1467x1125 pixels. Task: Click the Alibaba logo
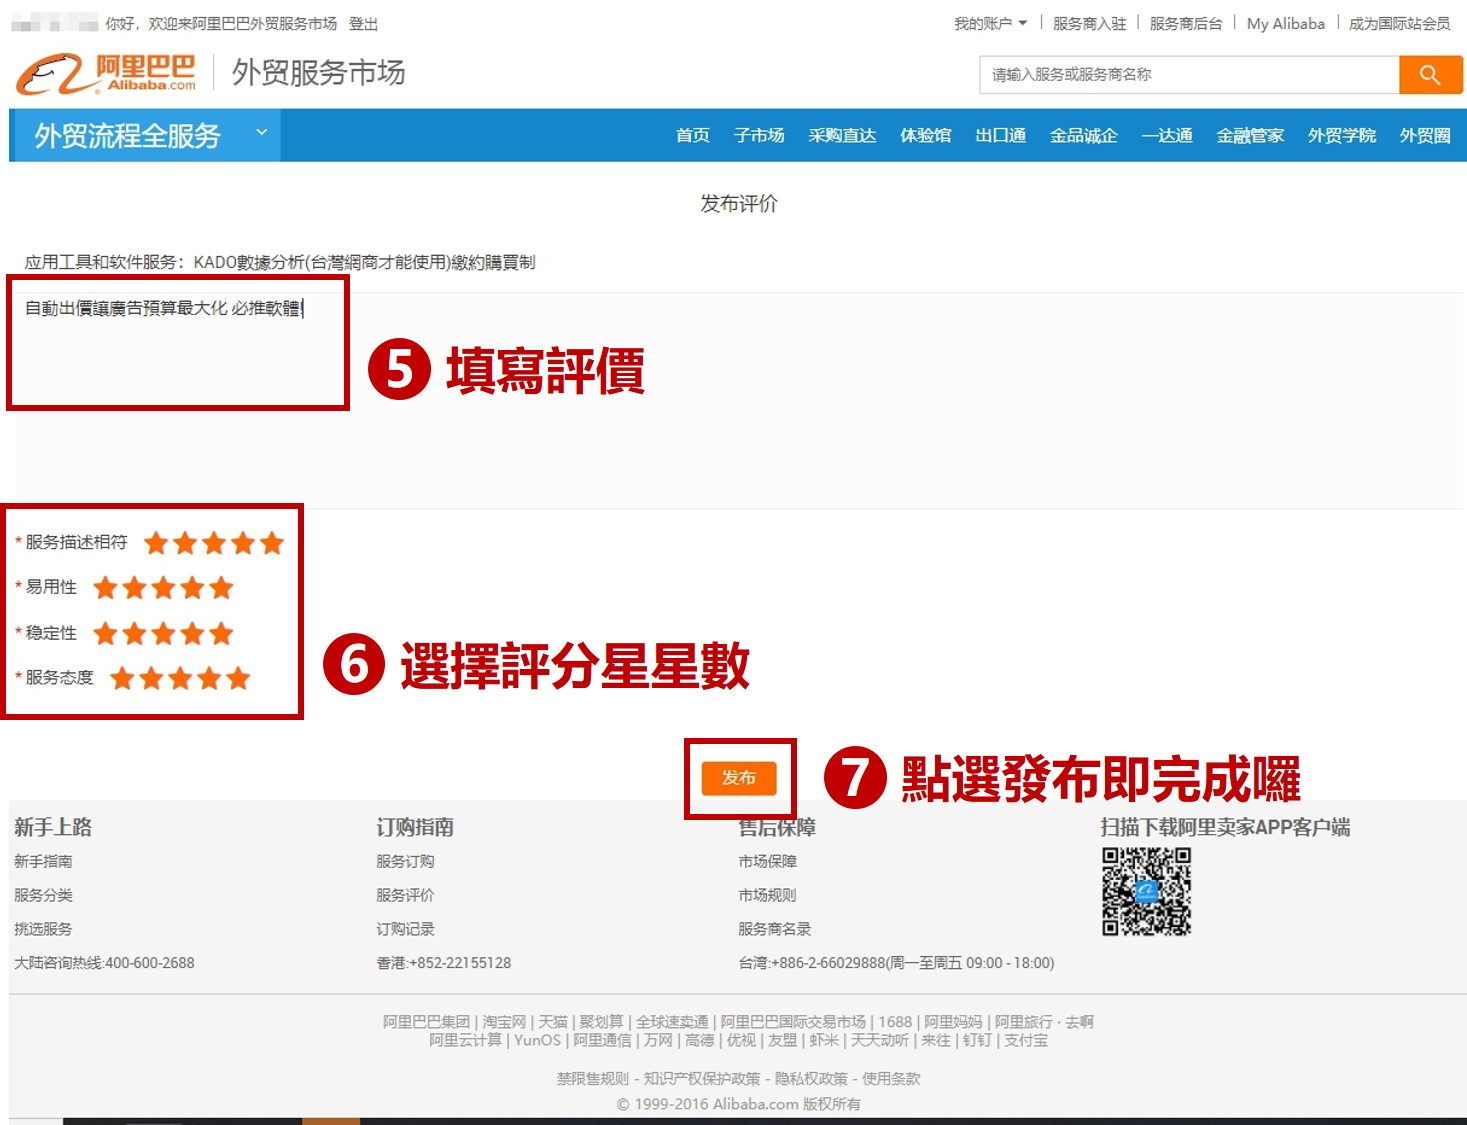pos(105,72)
